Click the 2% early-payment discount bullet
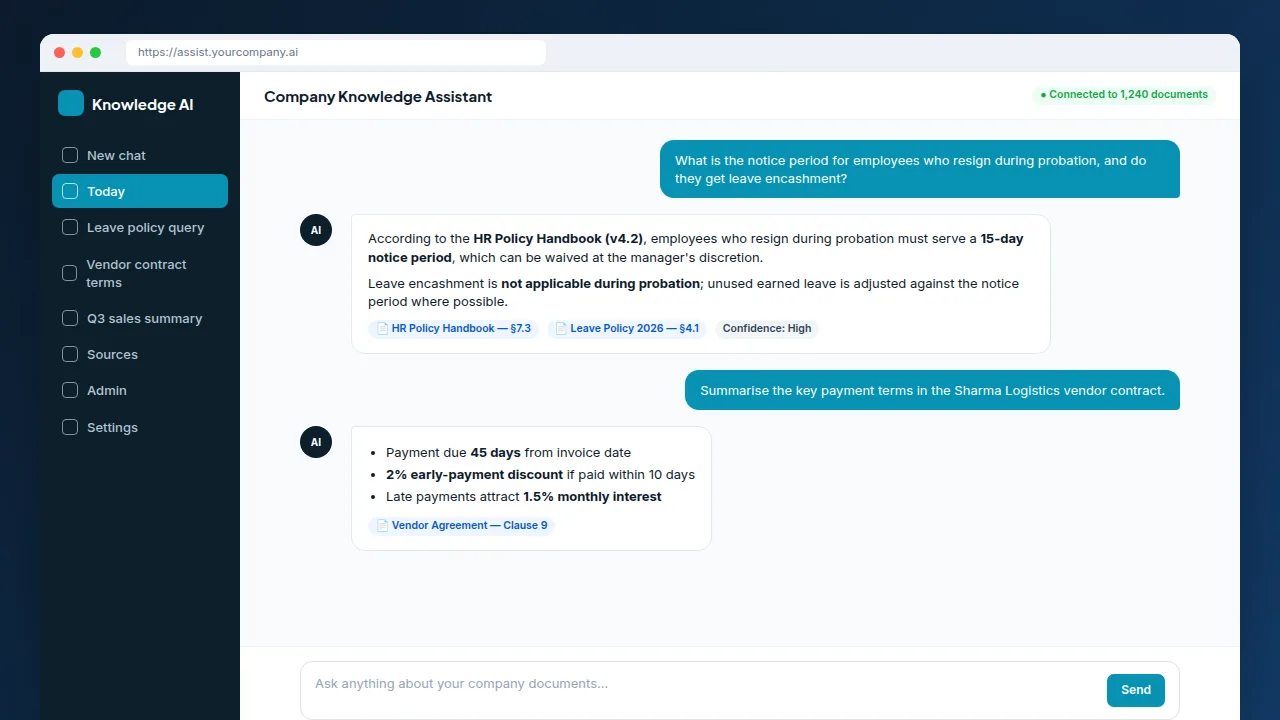 540,475
